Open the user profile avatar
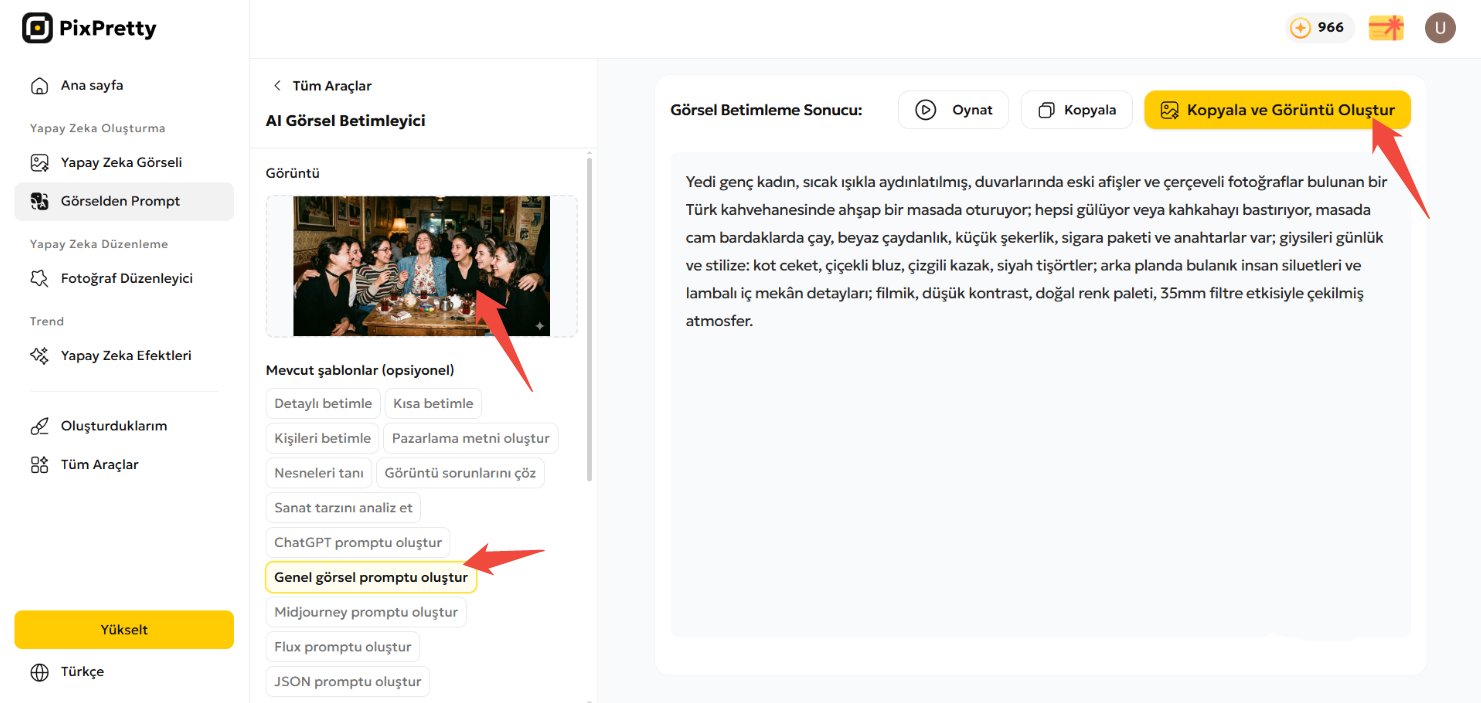1481x703 pixels. 1440,28
